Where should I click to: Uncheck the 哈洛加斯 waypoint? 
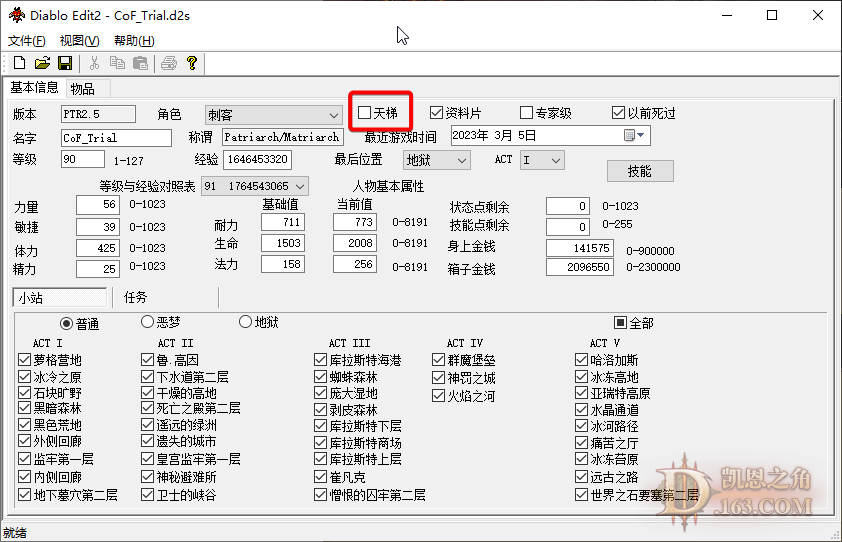[581, 359]
